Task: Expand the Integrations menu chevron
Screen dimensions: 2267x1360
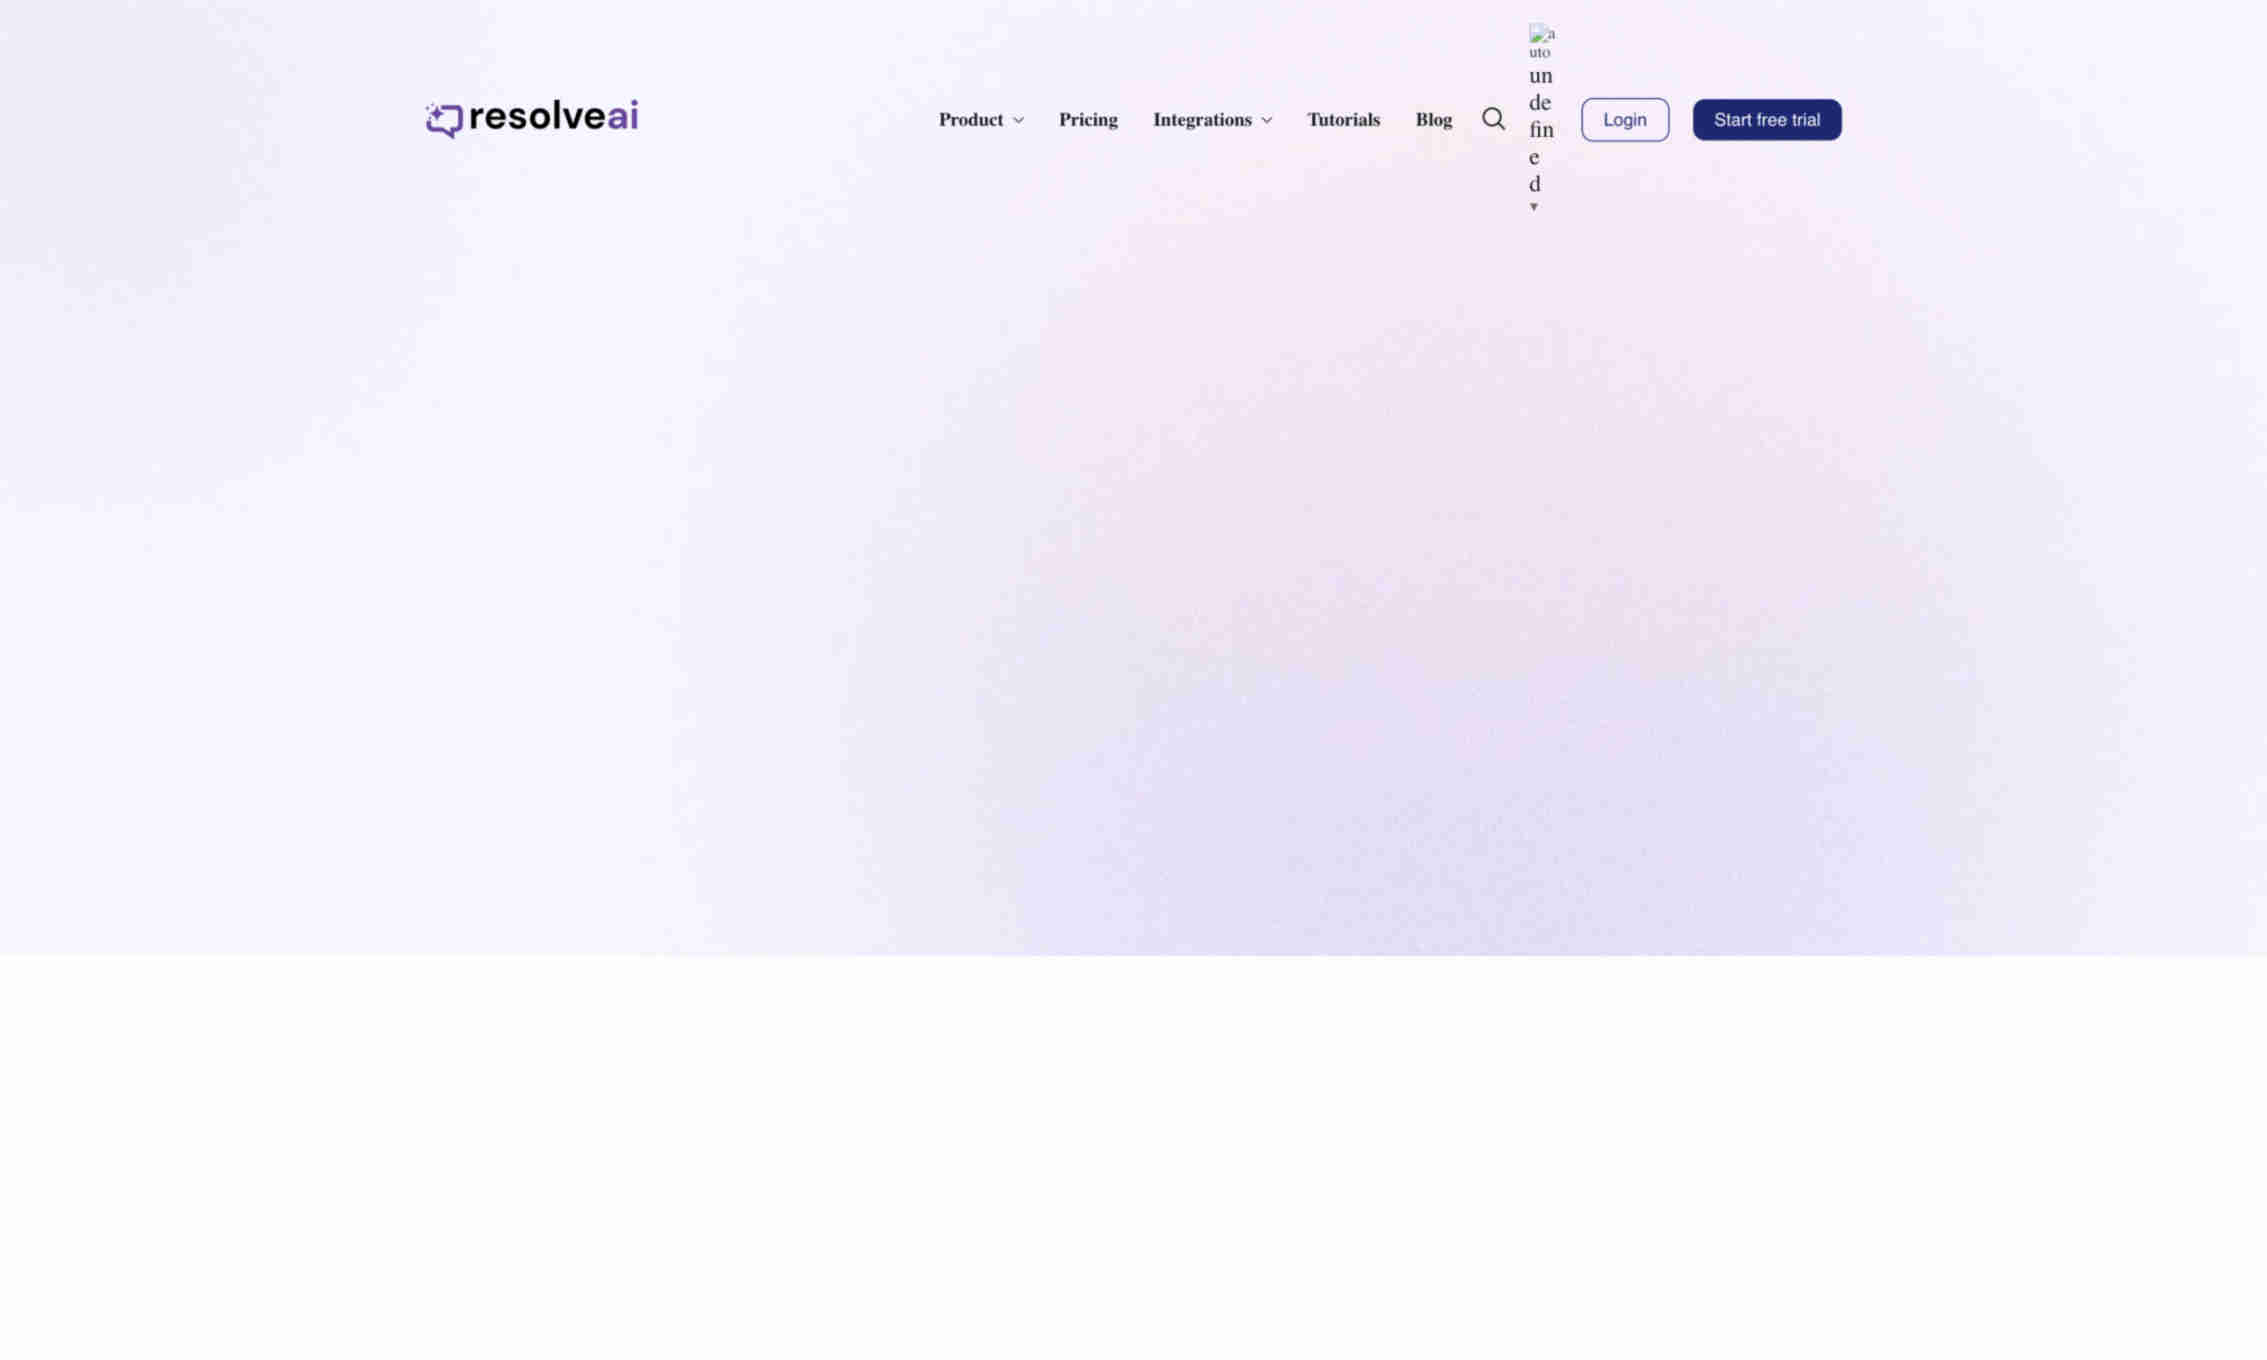Action: click(1265, 120)
